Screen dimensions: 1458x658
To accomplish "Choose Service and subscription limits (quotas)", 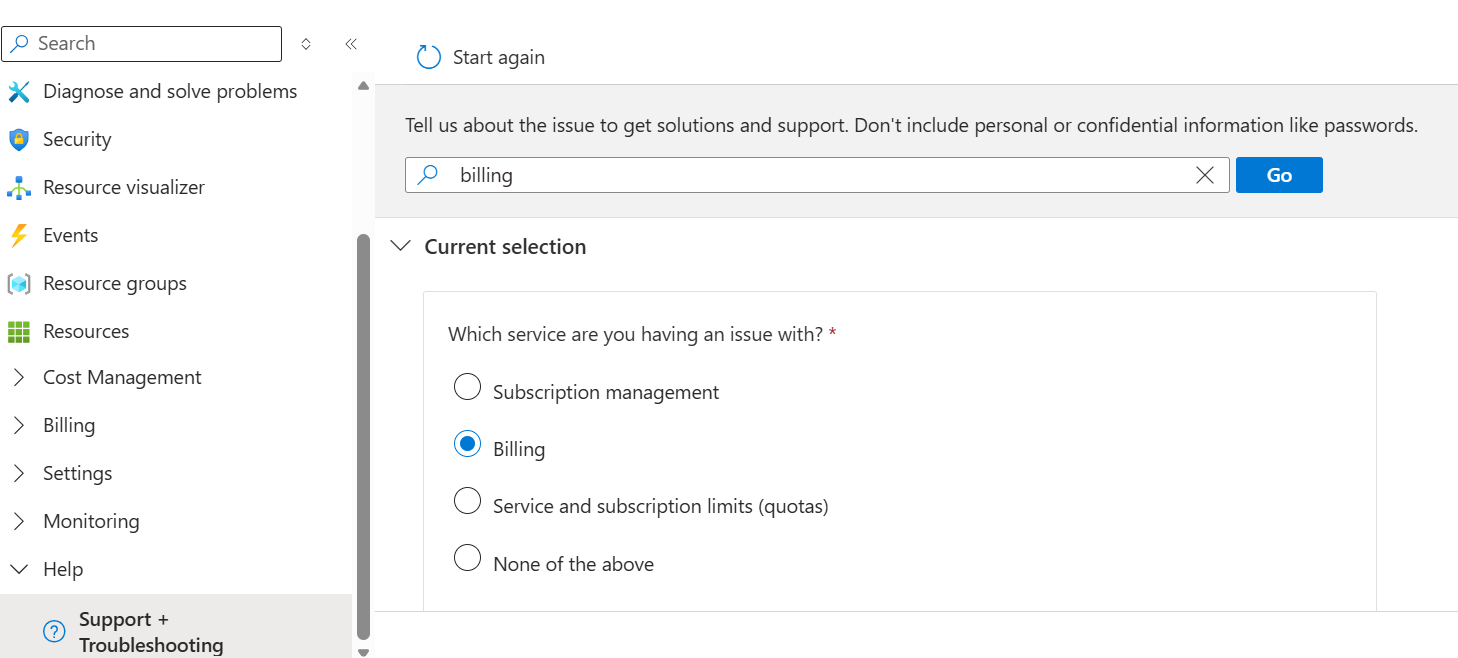I will (x=467, y=501).
